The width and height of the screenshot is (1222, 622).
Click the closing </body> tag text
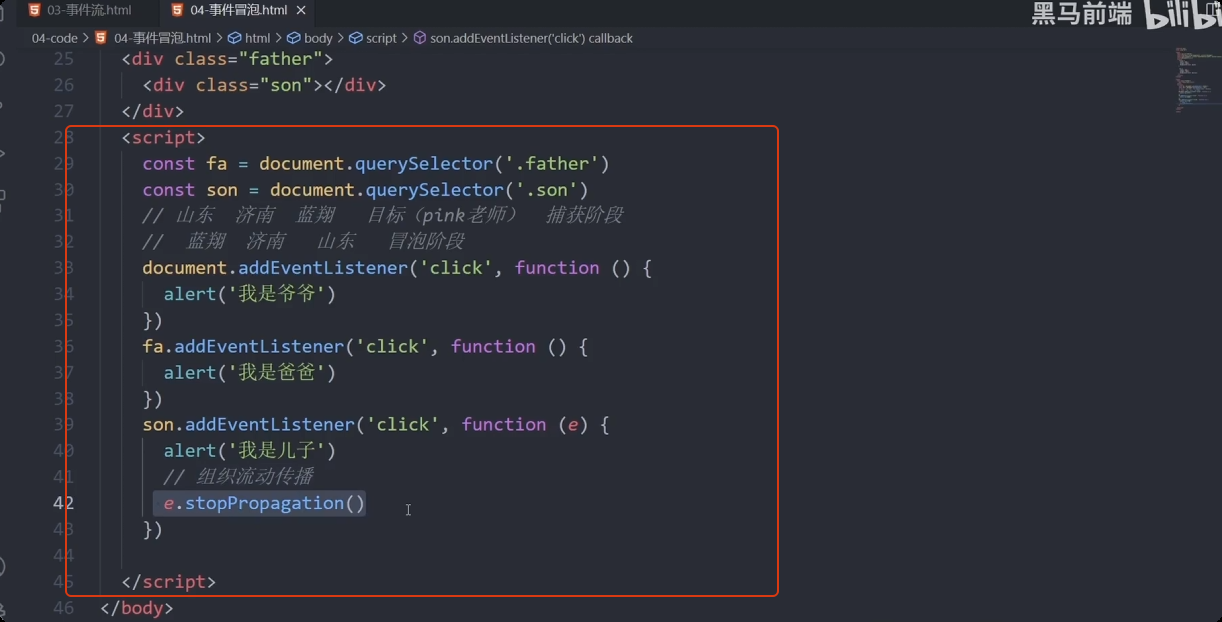pyautogui.click(x=137, y=608)
